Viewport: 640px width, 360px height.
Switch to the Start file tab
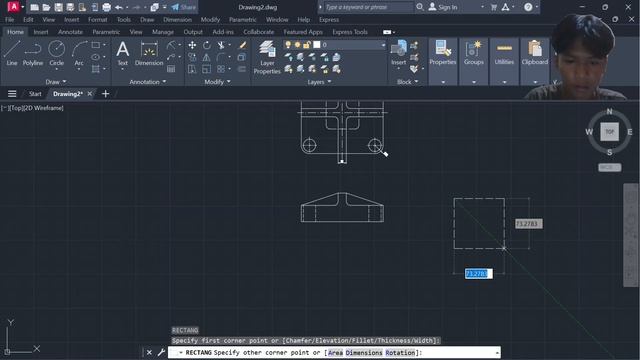point(35,94)
